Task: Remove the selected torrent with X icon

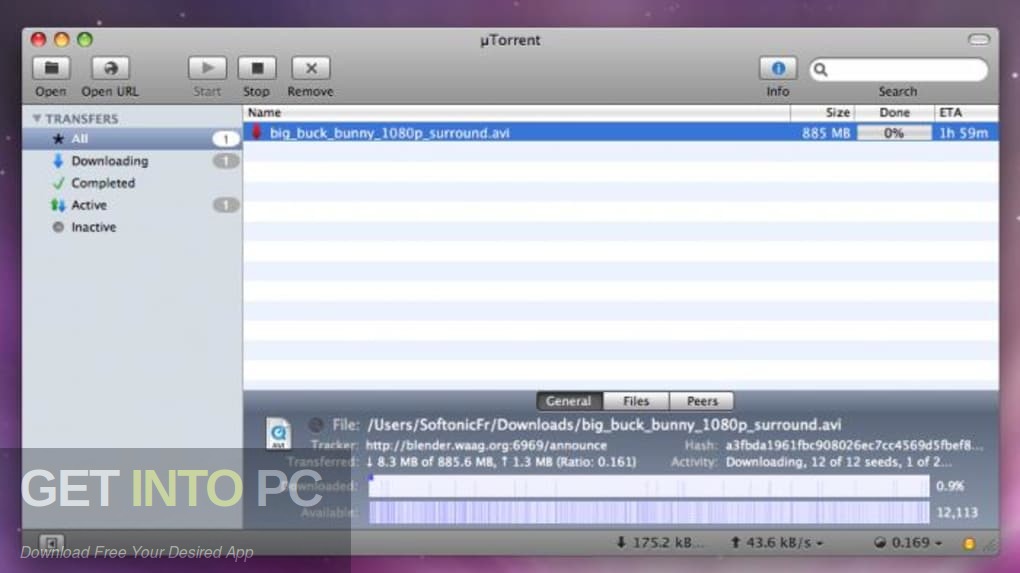Action: 310,68
